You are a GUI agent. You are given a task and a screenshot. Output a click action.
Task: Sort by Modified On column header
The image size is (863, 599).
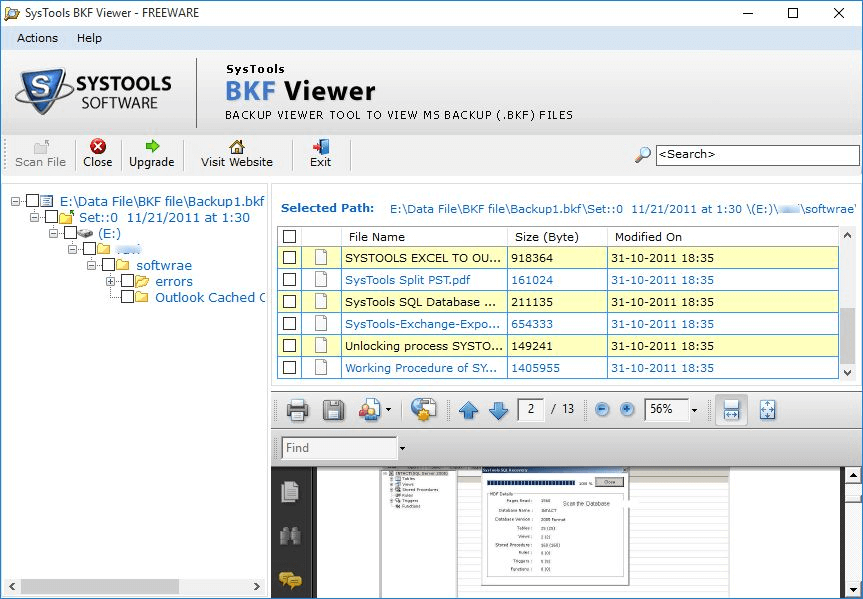pyautogui.click(x=648, y=237)
